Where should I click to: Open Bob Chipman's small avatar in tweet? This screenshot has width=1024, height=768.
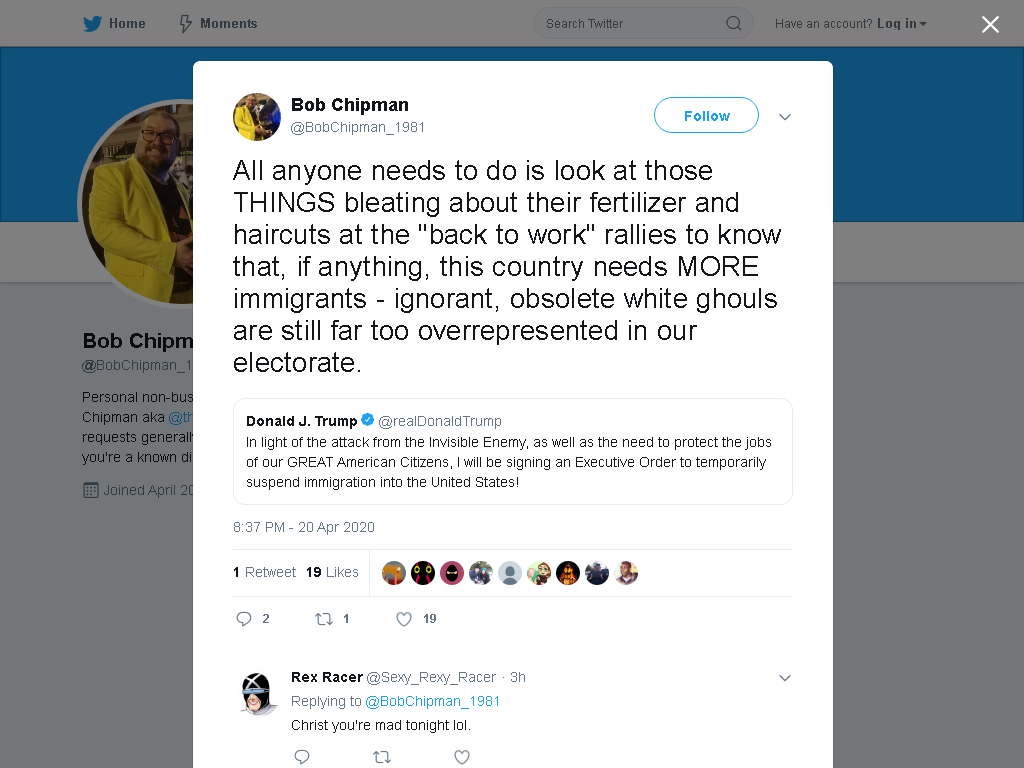257,117
